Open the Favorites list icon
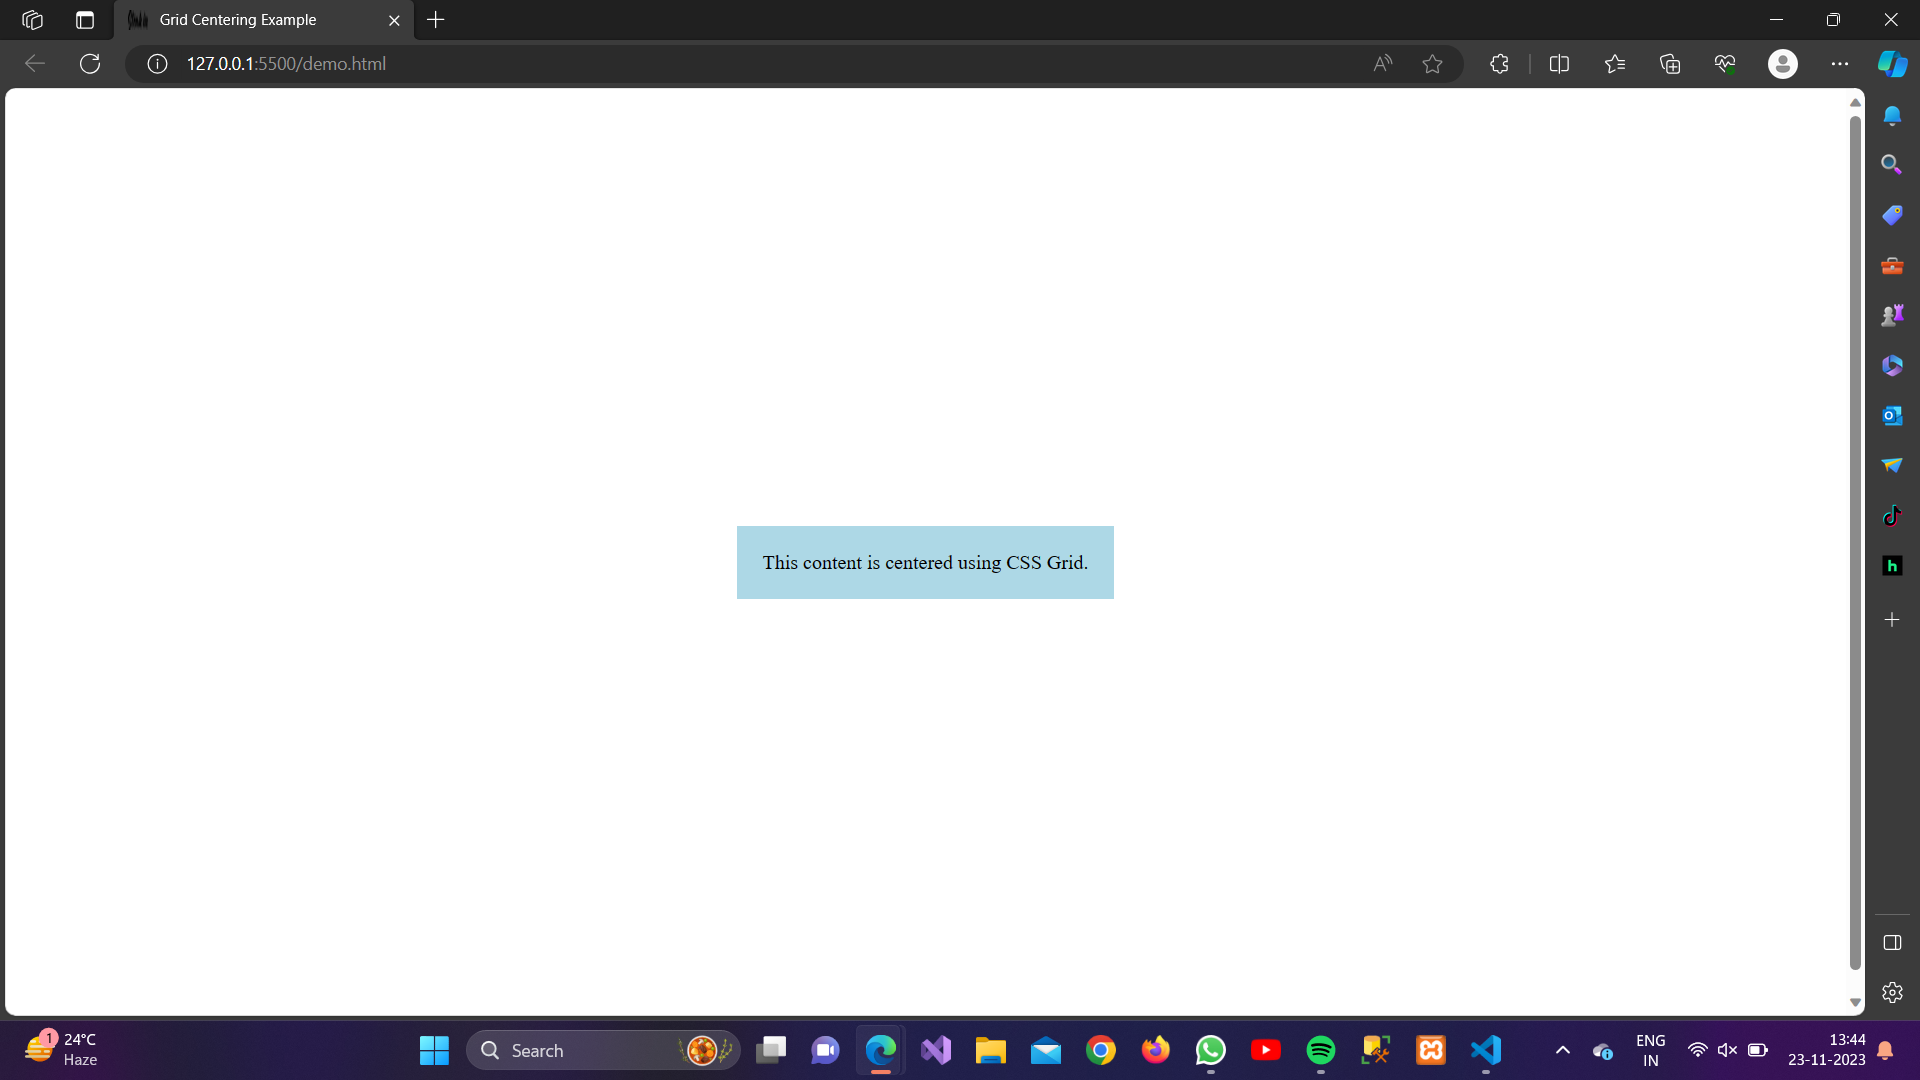This screenshot has width=1920, height=1080. point(1614,64)
